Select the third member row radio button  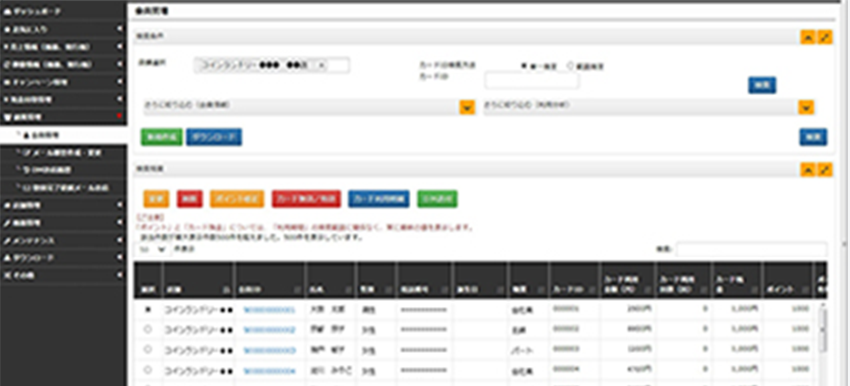148,350
